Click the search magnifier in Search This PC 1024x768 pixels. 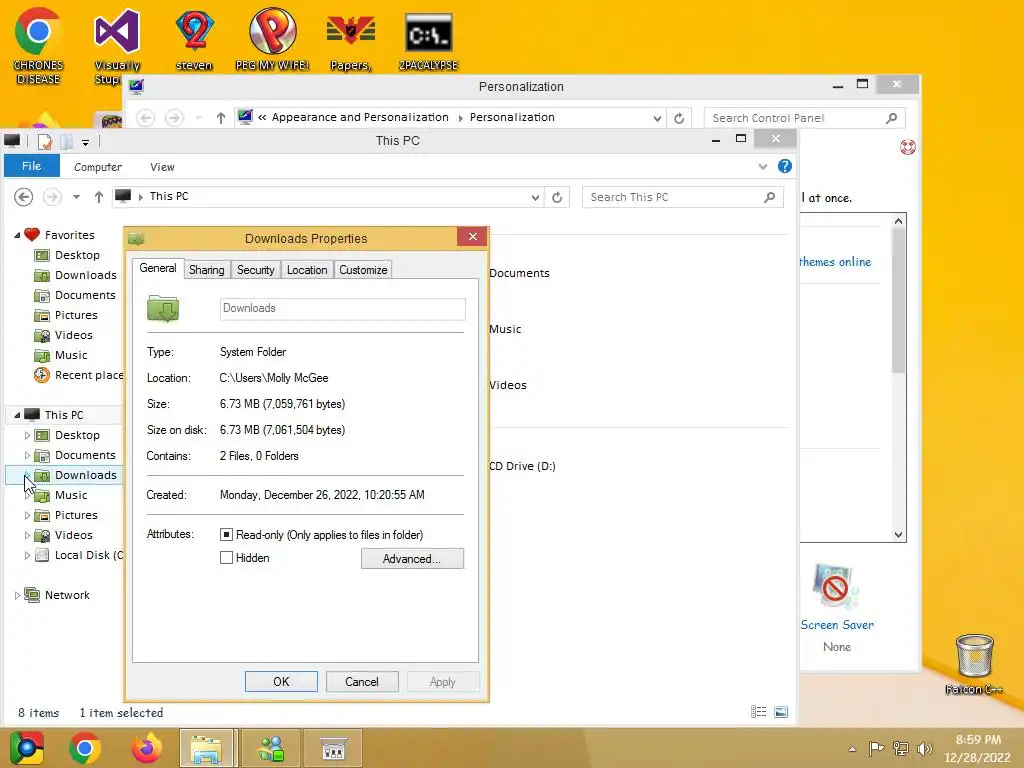[x=770, y=197]
